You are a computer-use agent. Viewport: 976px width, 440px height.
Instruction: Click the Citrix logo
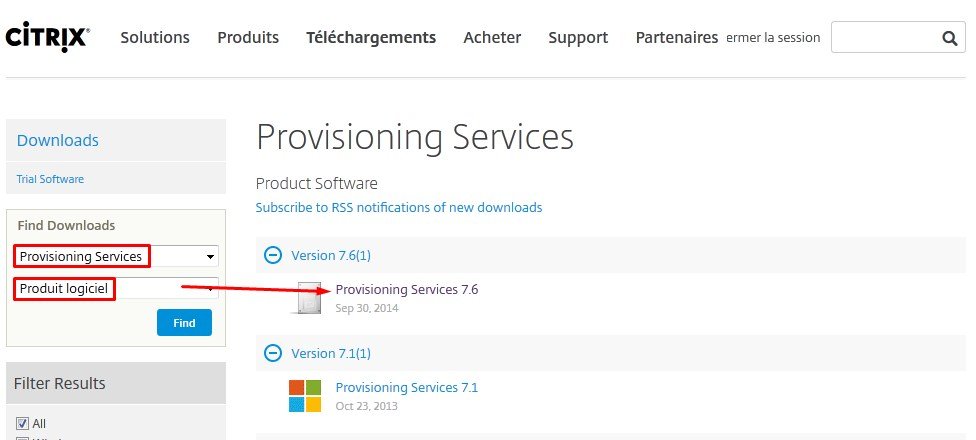tap(47, 37)
